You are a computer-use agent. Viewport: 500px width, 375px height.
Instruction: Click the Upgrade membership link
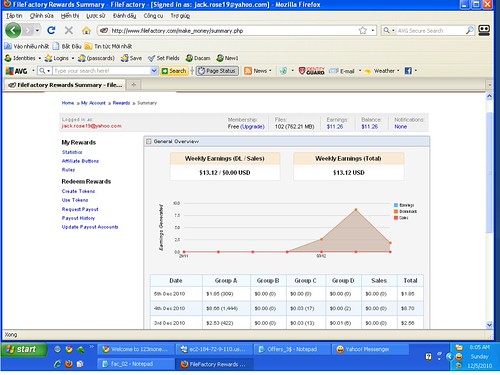252,127
